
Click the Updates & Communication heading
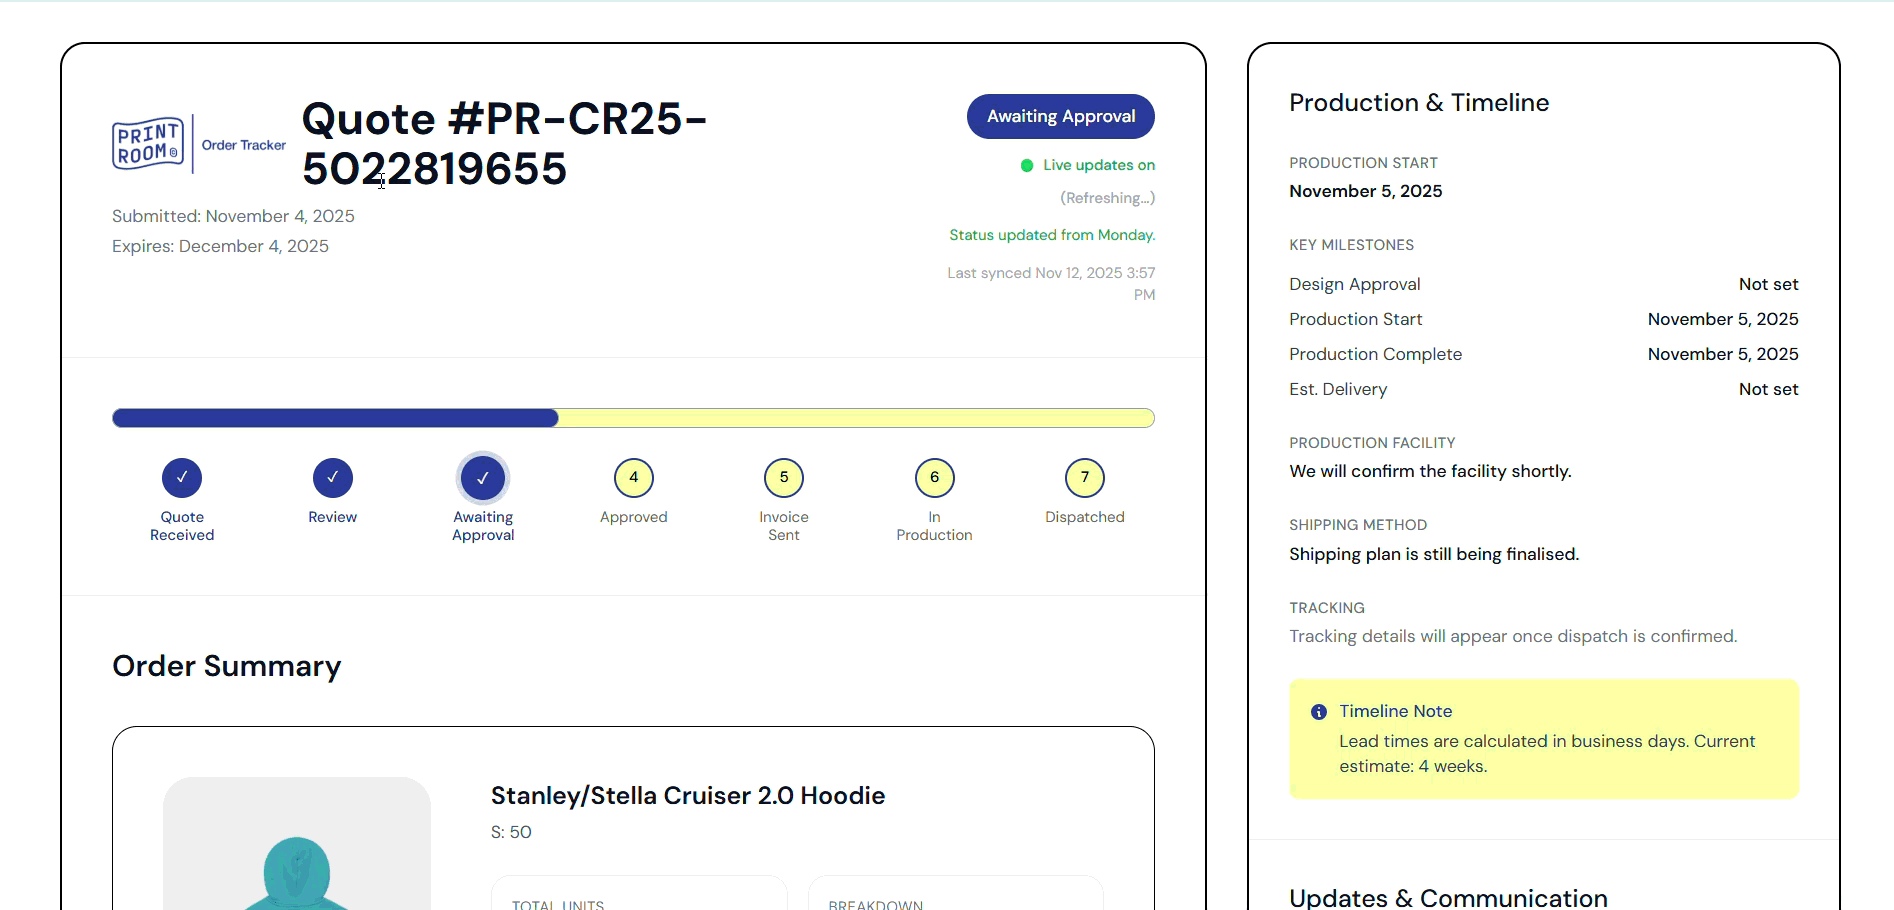(x=1448, y=897)
